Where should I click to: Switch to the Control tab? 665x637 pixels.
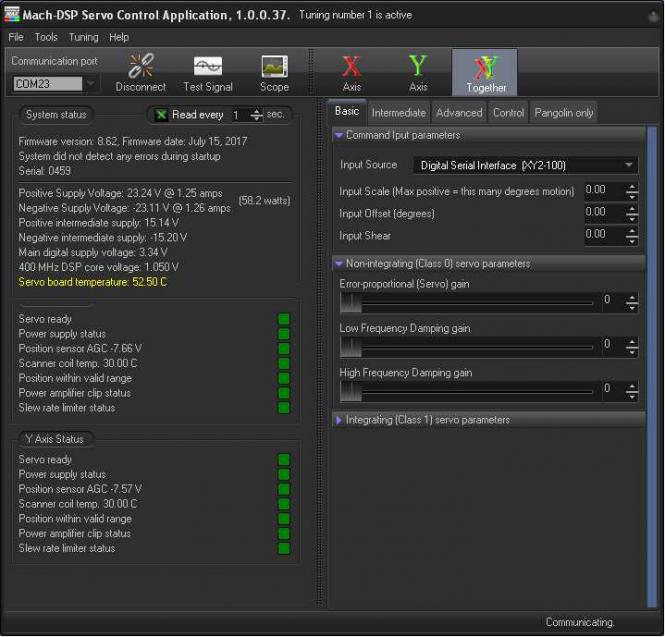(x=508, y=113)
